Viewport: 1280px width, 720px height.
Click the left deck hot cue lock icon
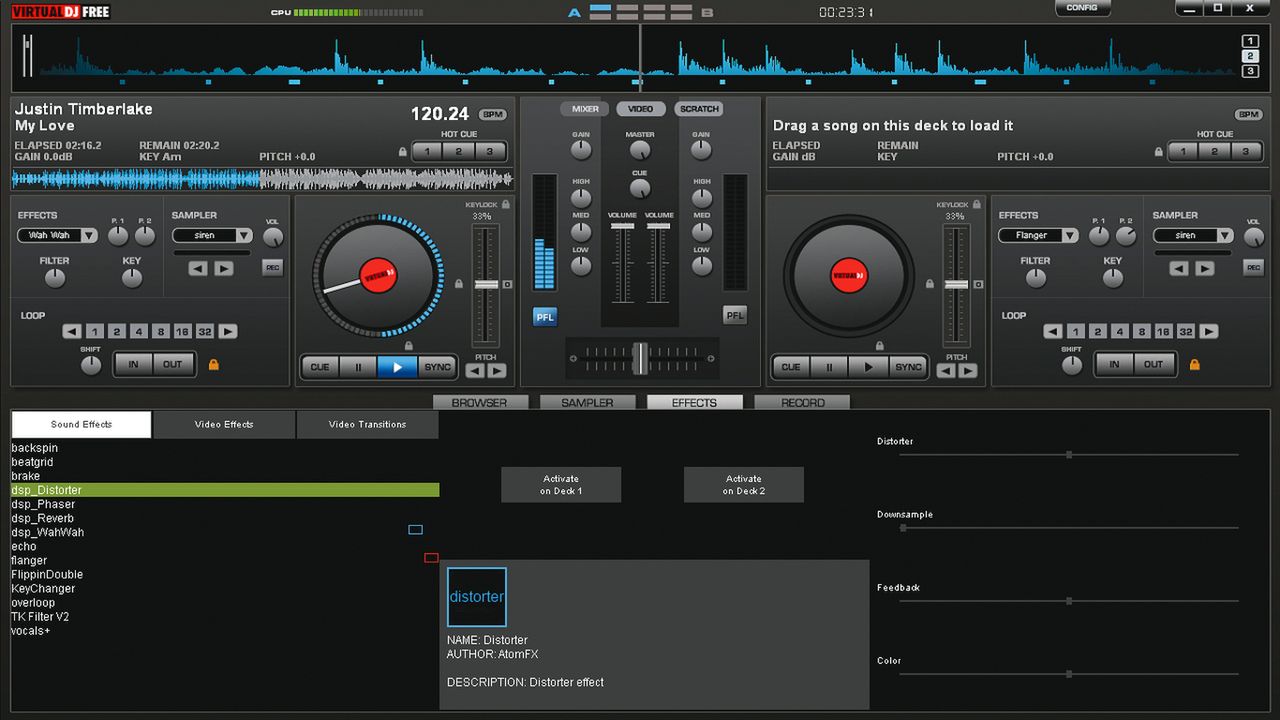pos(403,152)
